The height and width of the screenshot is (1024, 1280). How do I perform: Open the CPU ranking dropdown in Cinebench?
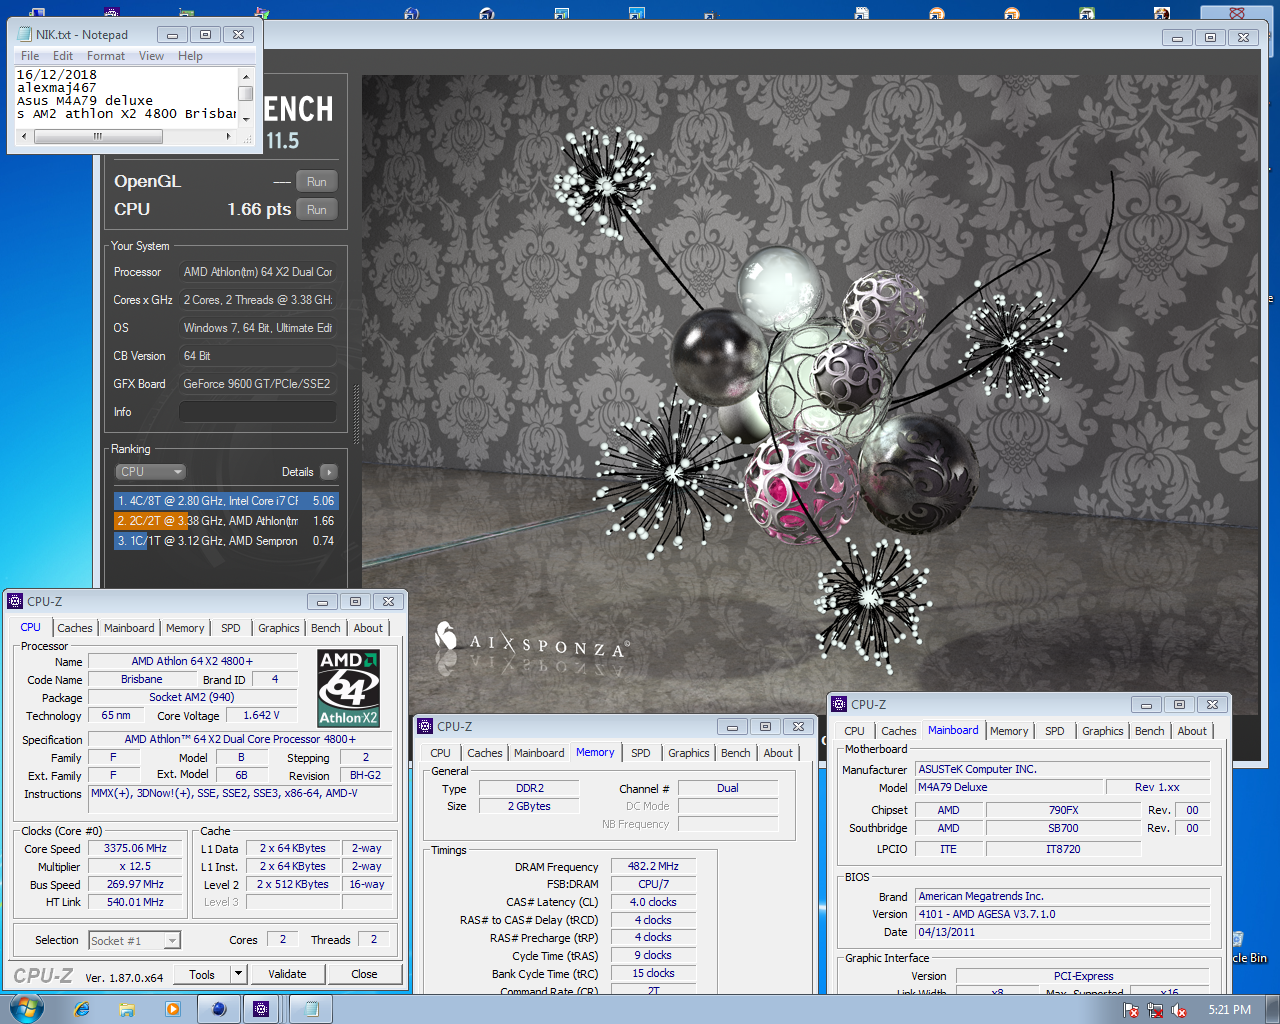pyautogui.click(x=151, y=472)
